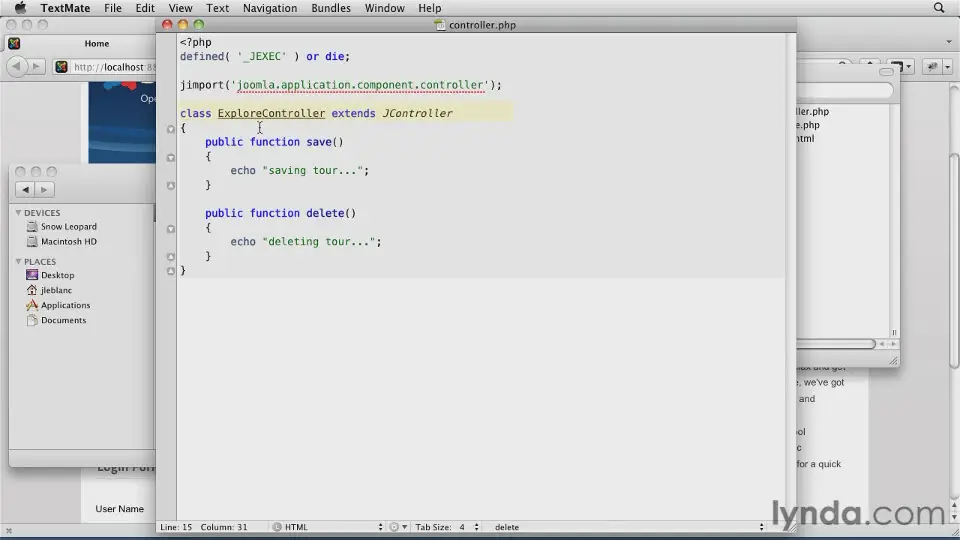Open the TextMate application menu
Screen dimensions: 960x540
pos(65,8)
